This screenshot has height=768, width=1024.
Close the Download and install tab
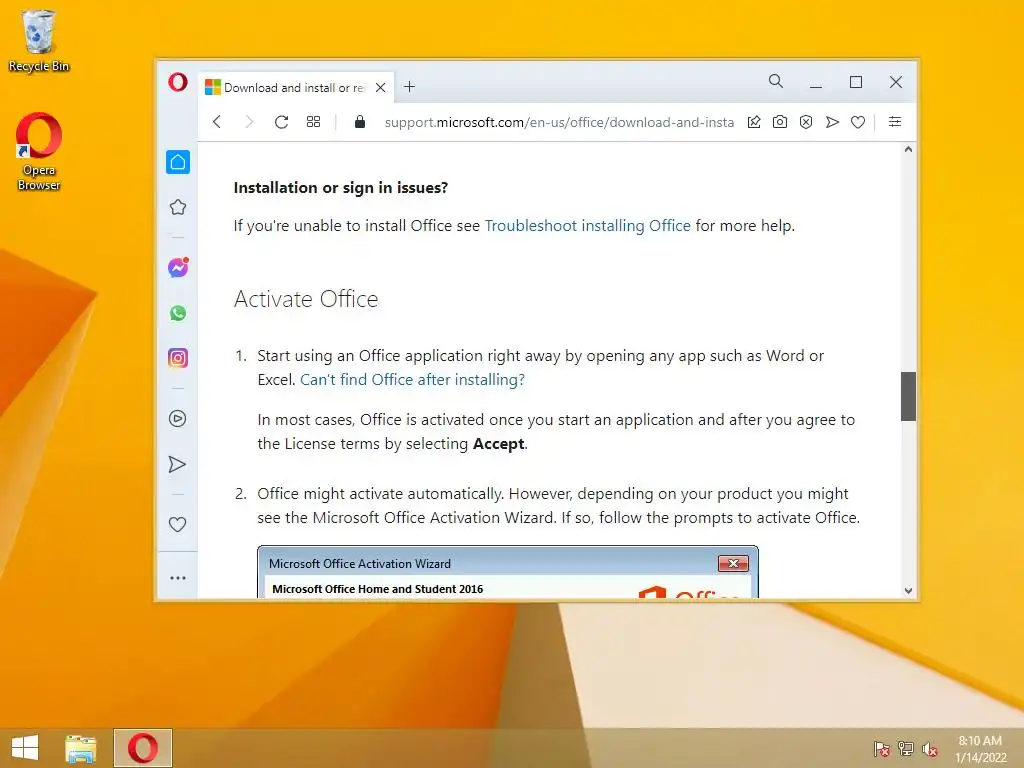pyautogui.click(x=381, y=88)
